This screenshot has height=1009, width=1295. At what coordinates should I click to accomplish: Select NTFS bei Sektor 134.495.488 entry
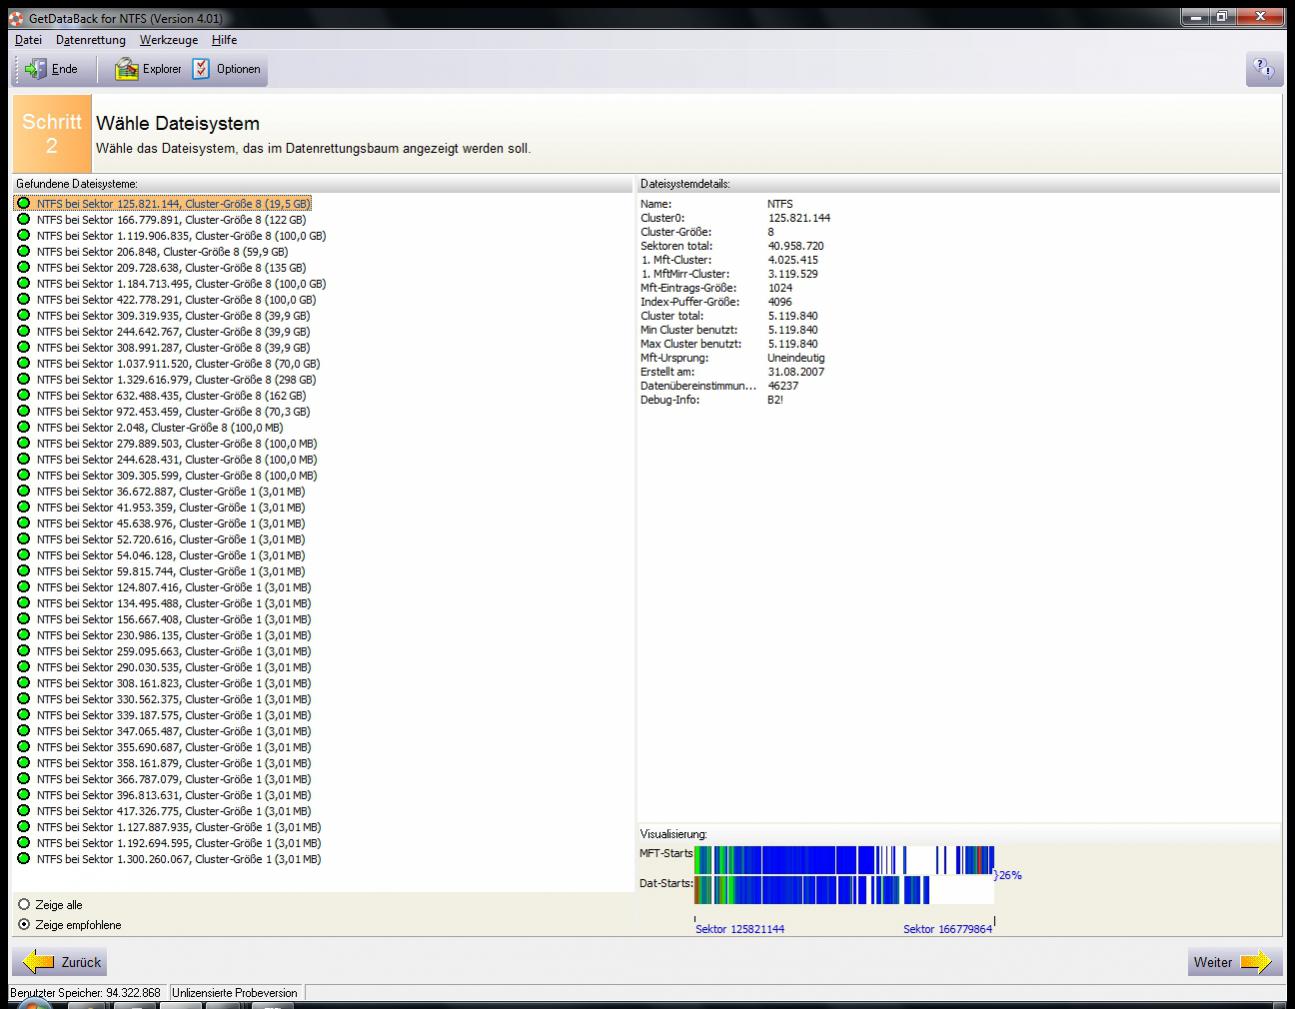(164, 604)
